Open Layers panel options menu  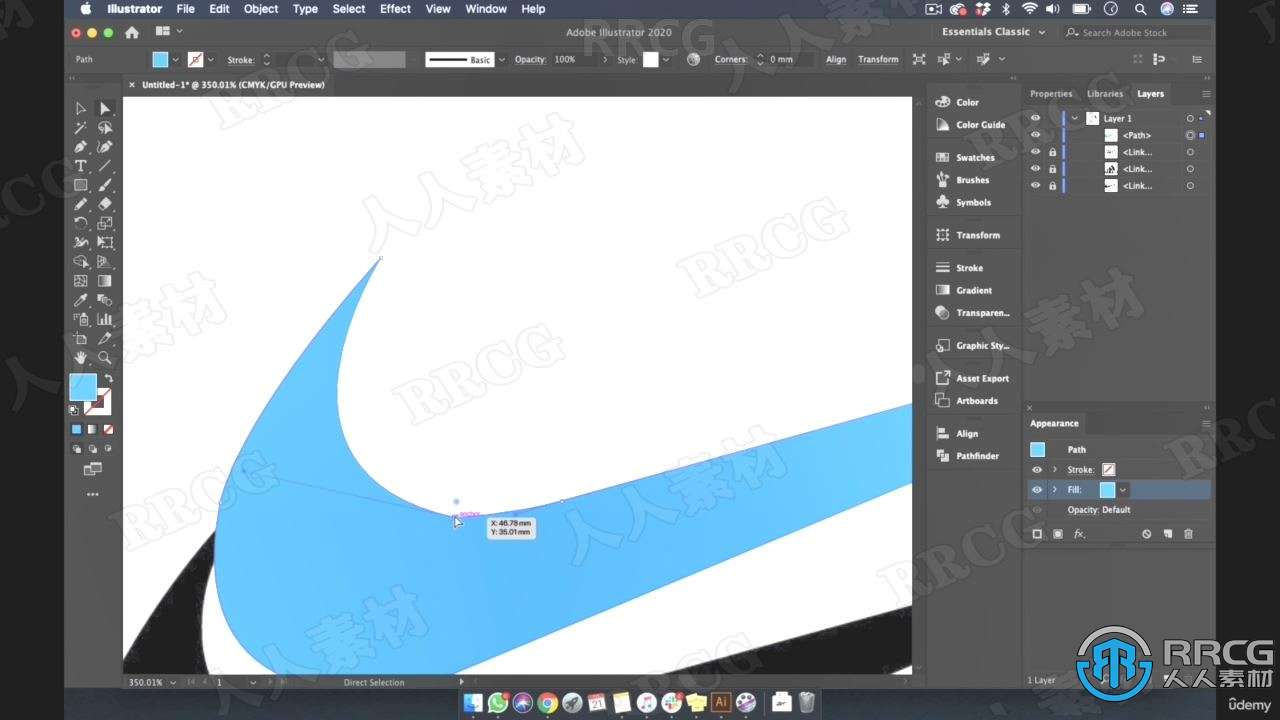(1206, 94)
